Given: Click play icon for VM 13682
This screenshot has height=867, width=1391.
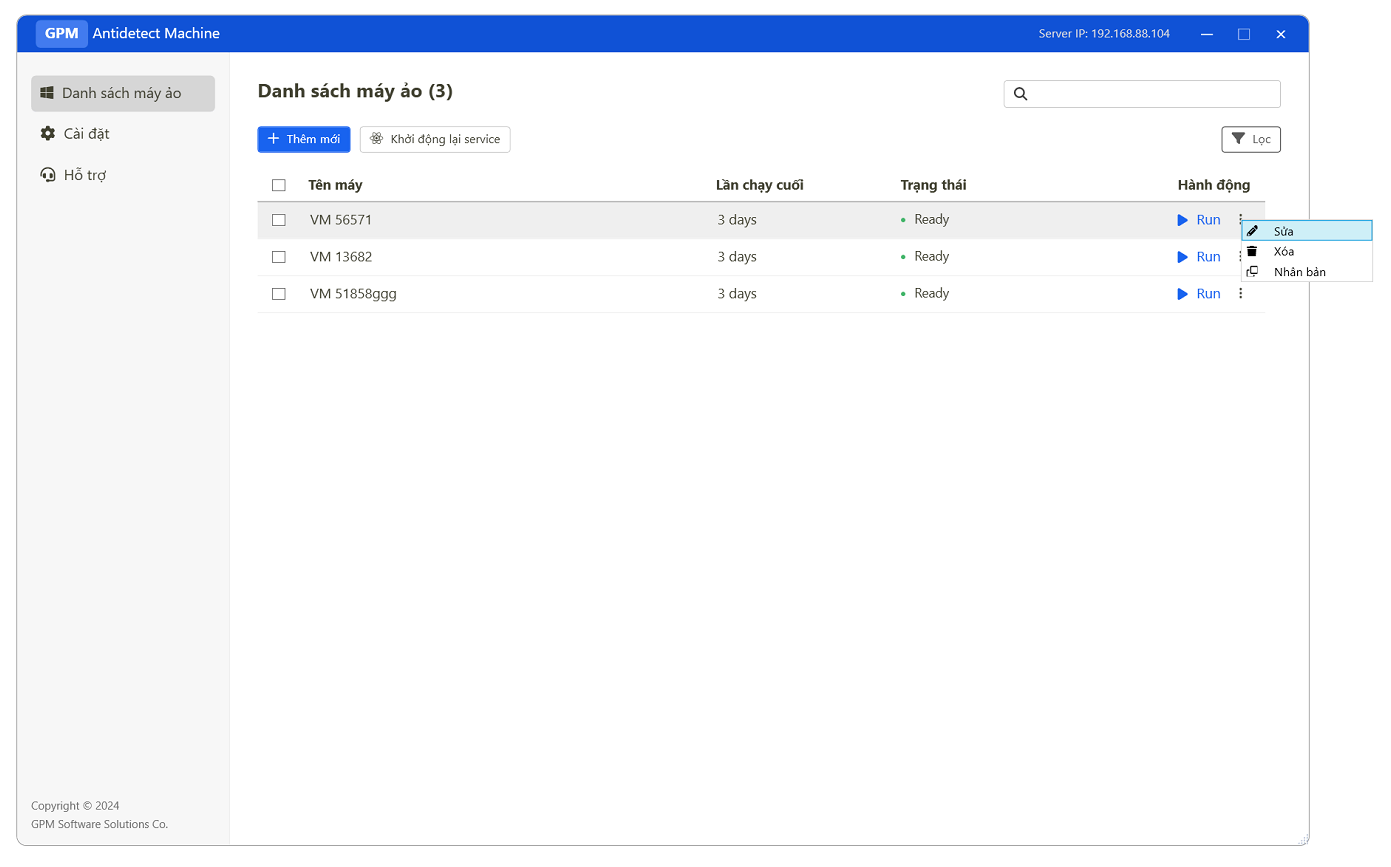Looking at the screenshot, I should coord(1183,257).
